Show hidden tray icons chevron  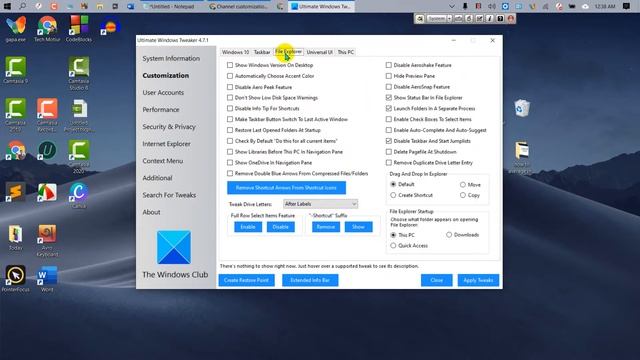click(451, 6)
